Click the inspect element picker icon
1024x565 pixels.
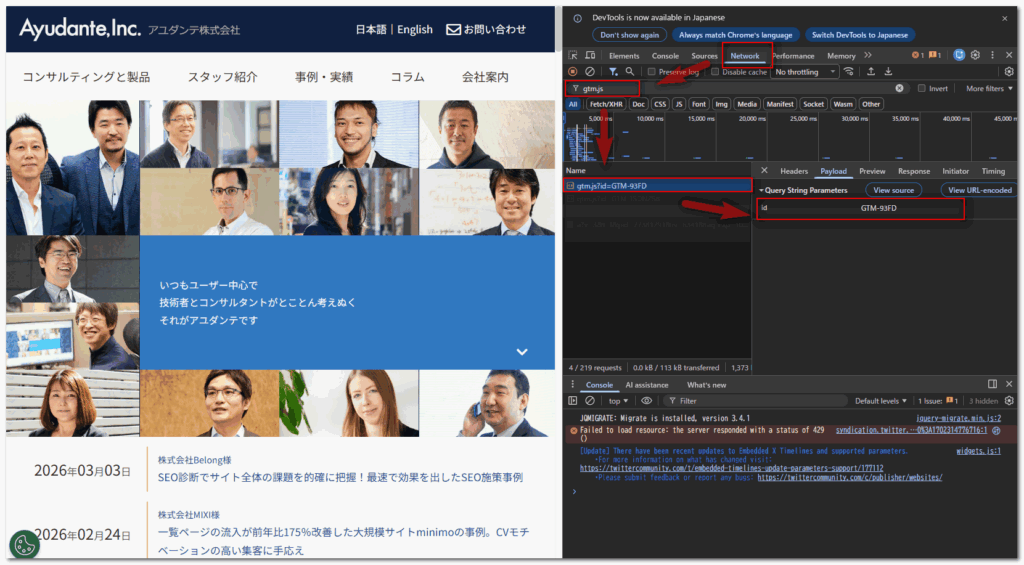[573, 56]
